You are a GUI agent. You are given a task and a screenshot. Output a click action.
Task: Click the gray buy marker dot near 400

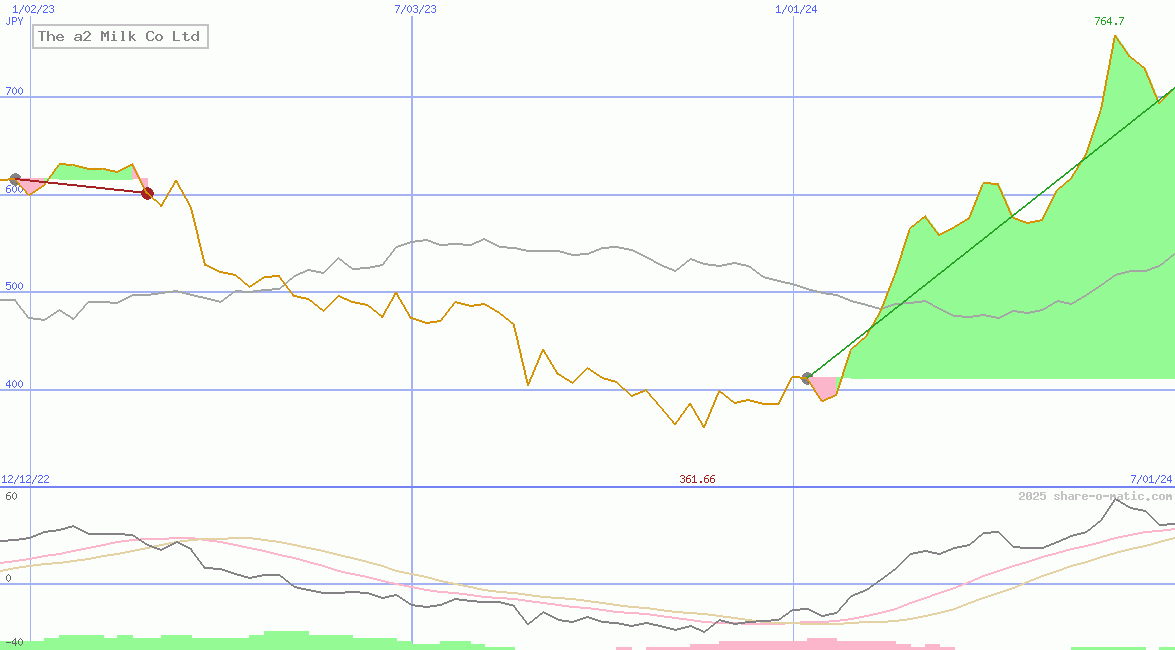807,378
